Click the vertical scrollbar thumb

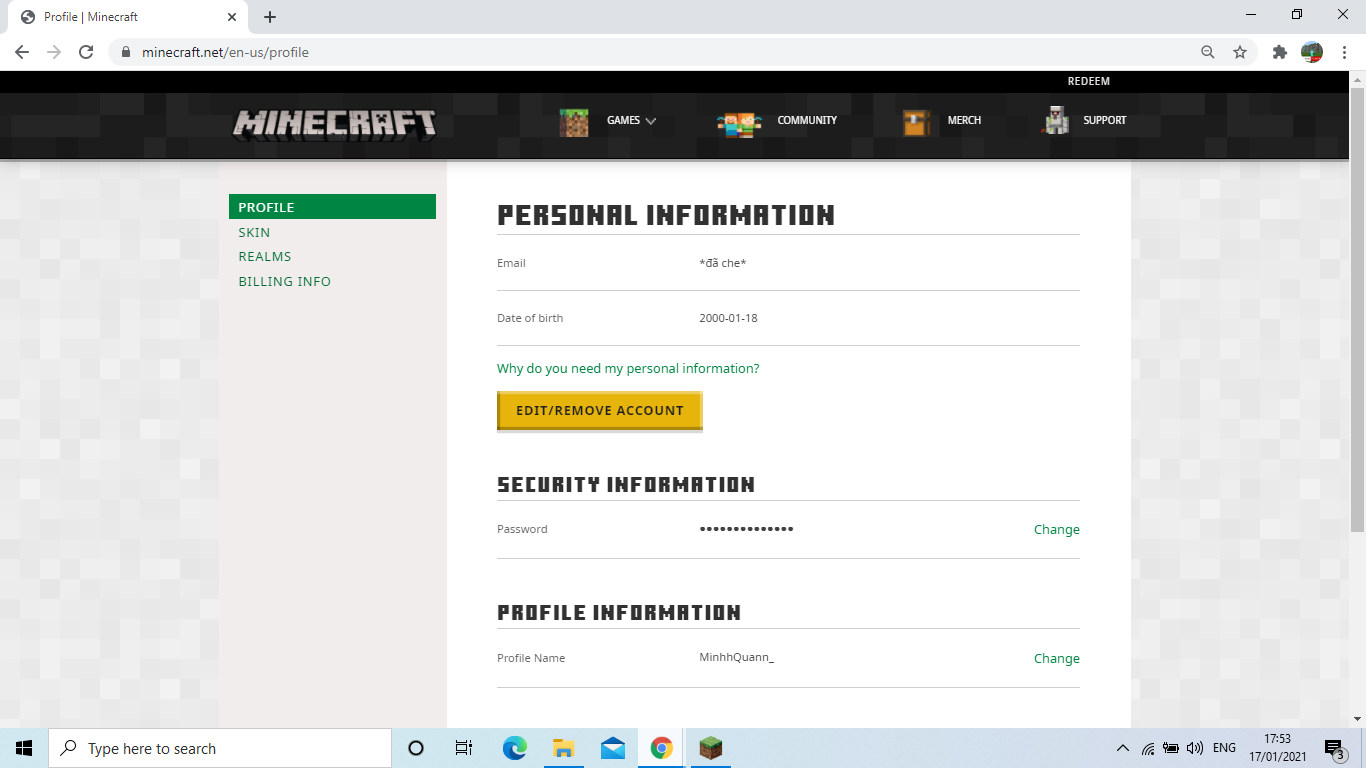[1357, 309]
